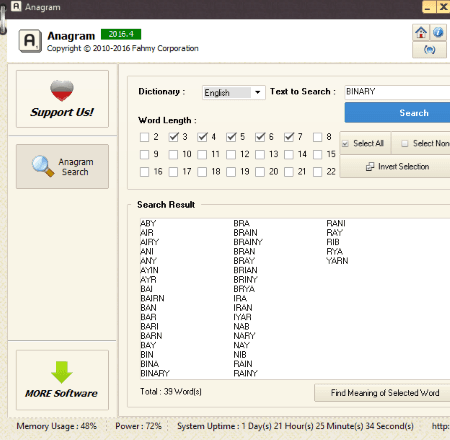Click the home icon button
Viewport: 450px width, 440px height.
point(421,33)
